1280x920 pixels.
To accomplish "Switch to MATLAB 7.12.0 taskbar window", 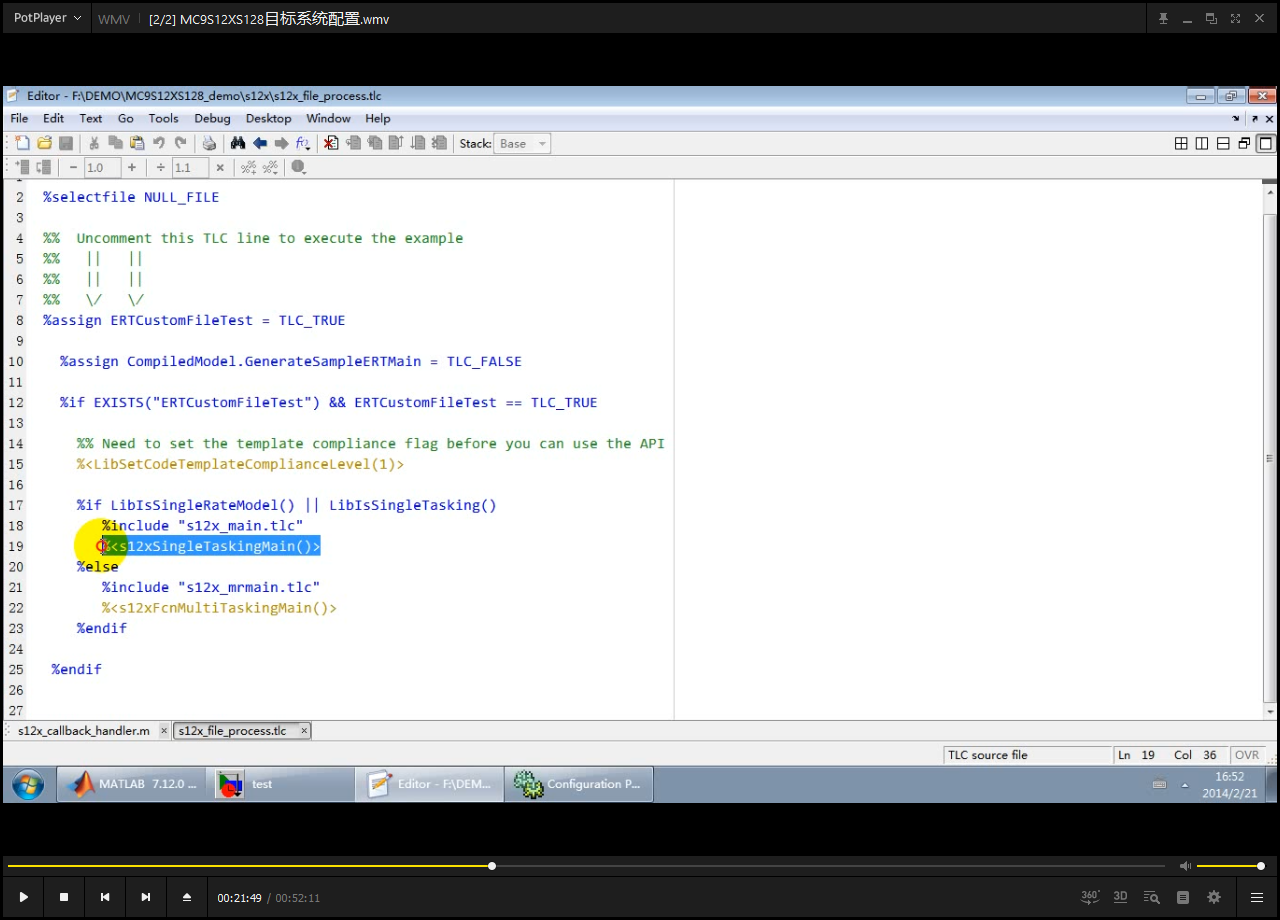I will click(x=131, y=785).
